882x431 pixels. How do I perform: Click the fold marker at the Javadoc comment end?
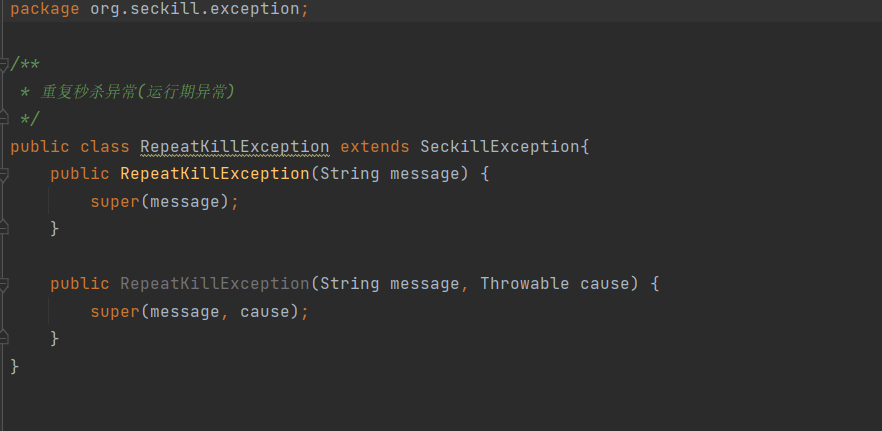coord(4,120)
